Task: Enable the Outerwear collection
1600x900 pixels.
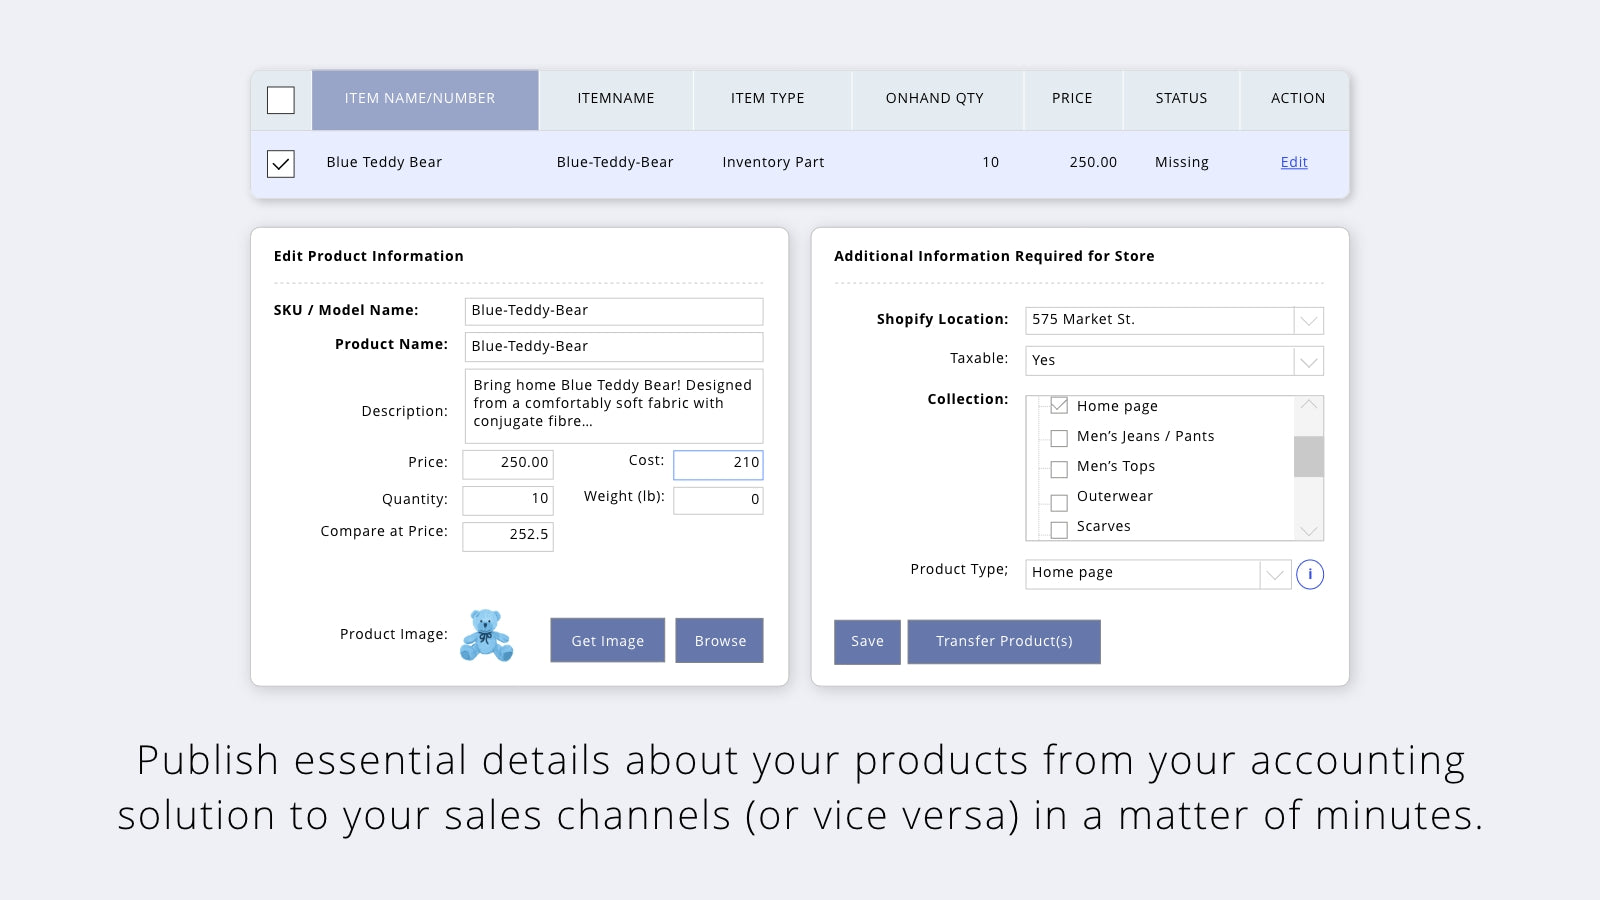Action: (1059, 499)
